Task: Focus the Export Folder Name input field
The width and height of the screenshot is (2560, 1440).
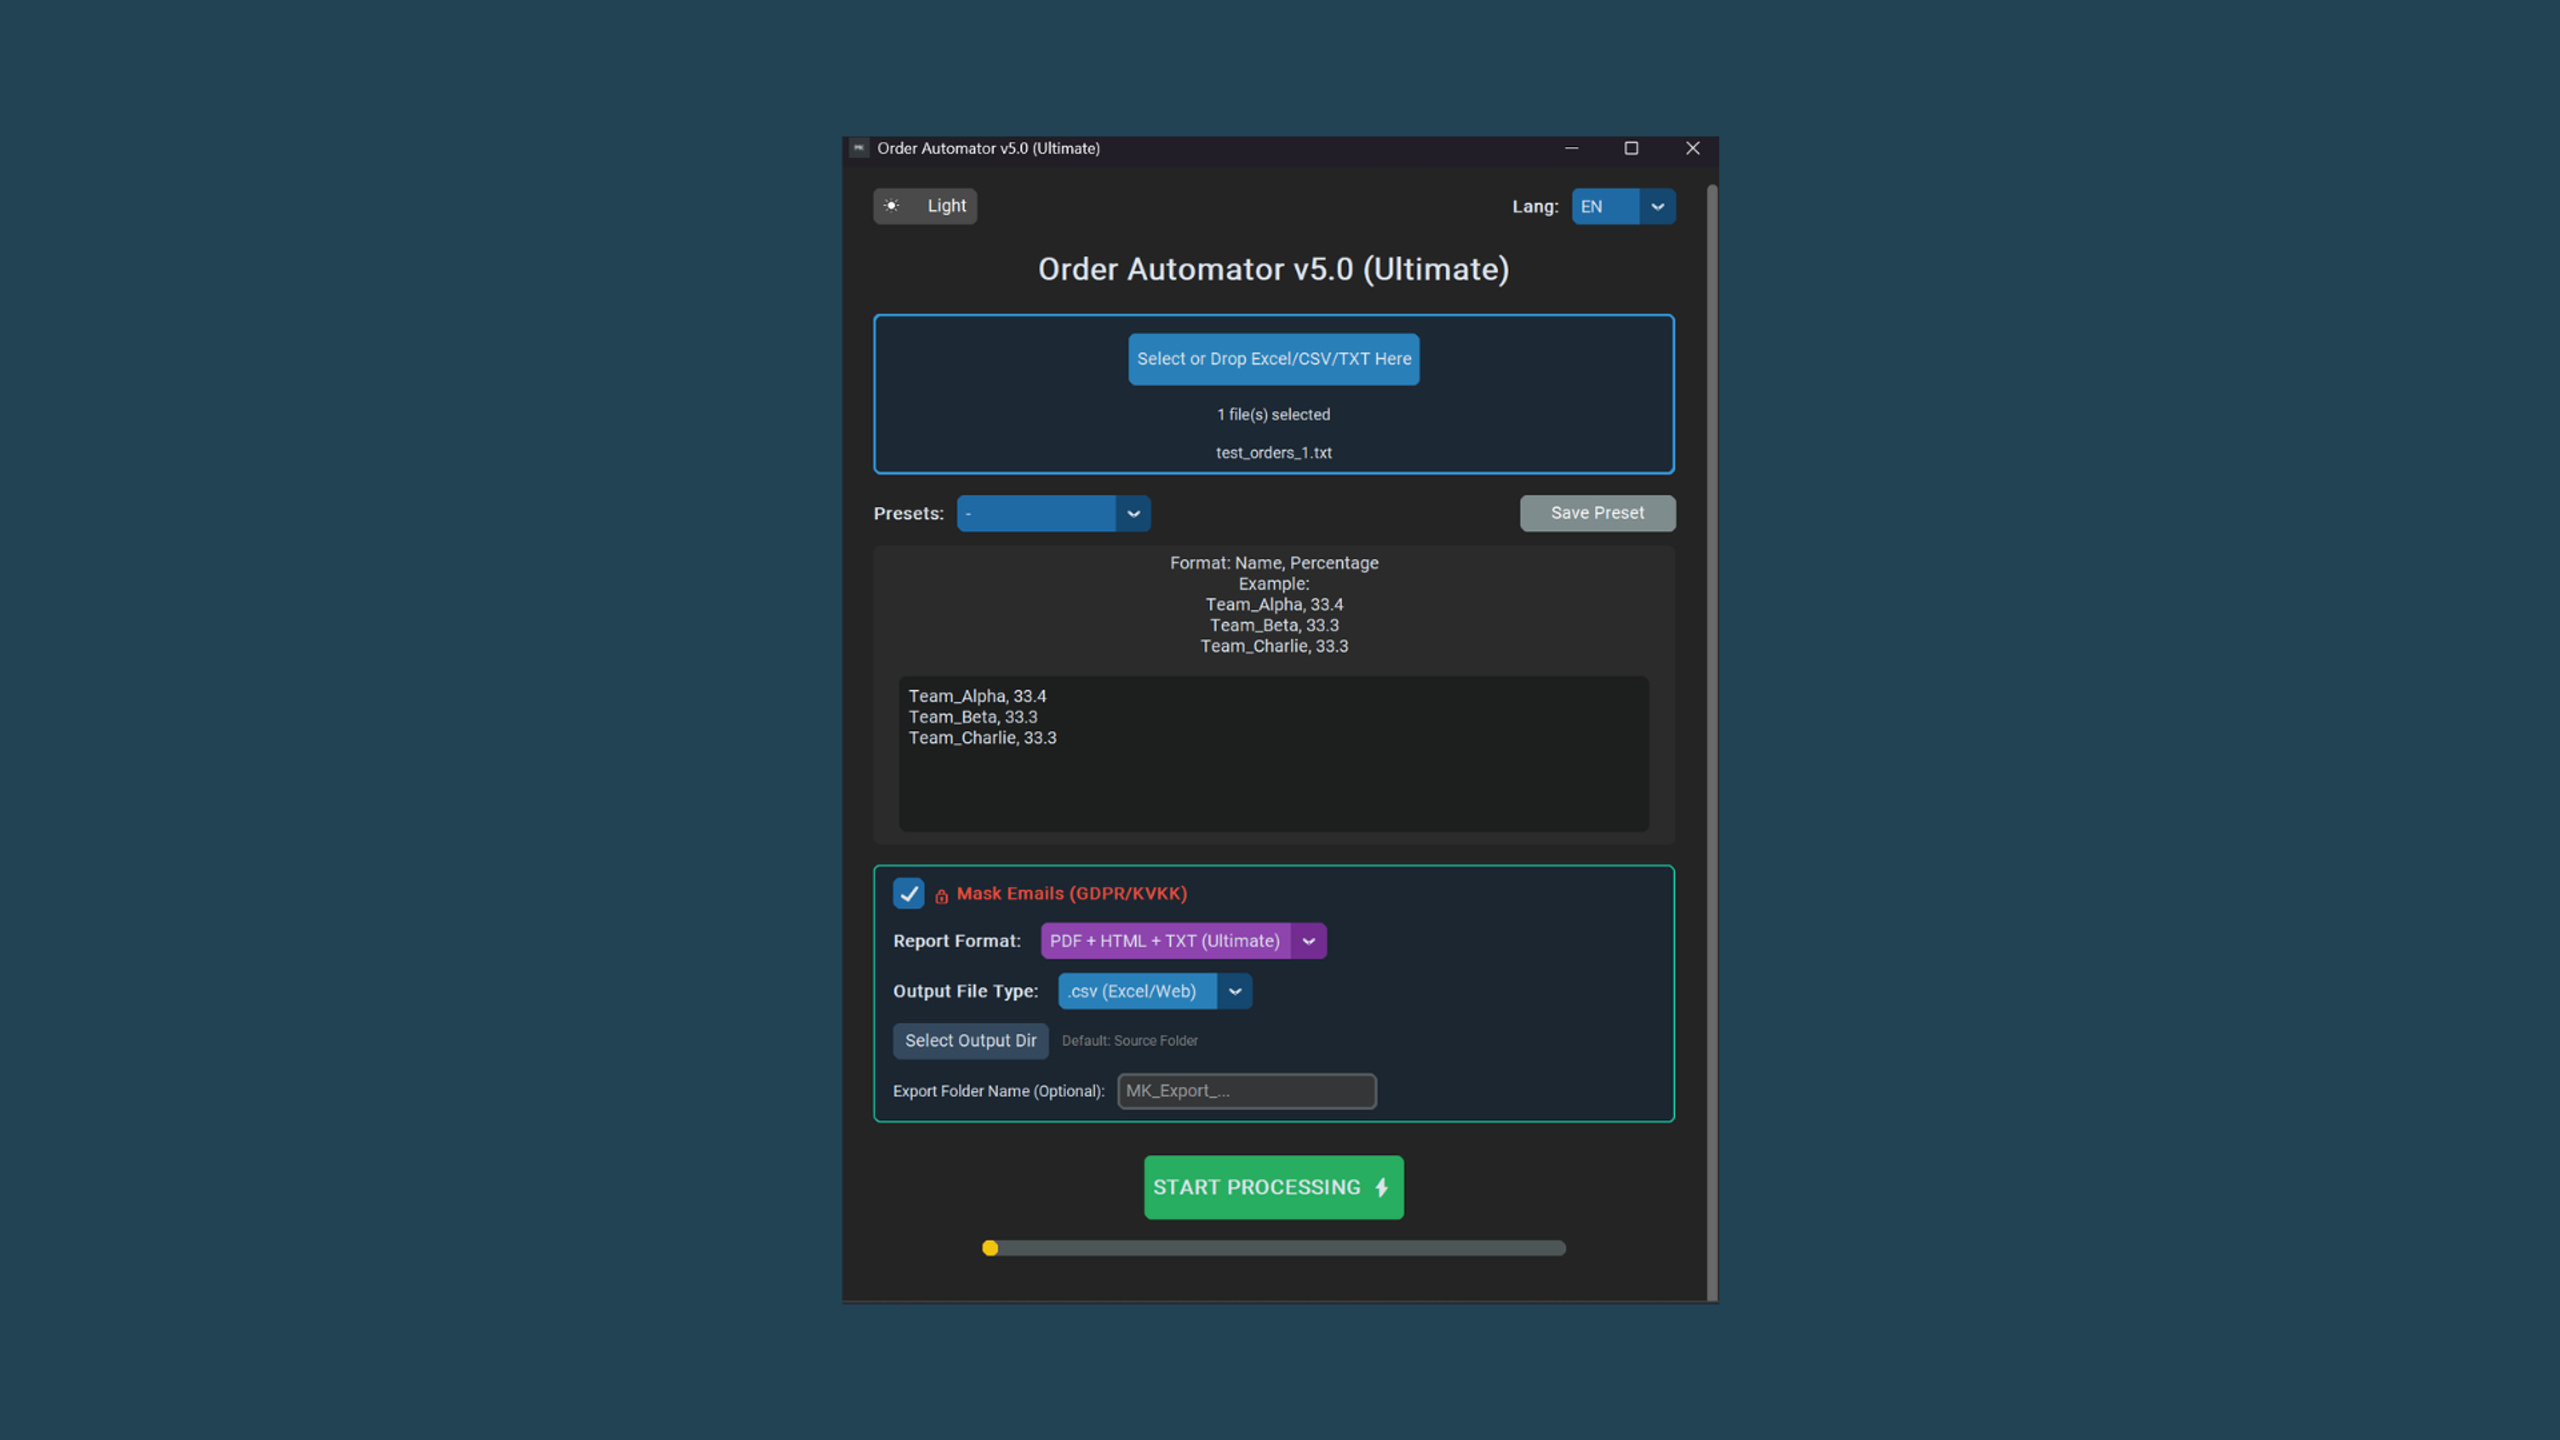Action: click(1246, 1091)
